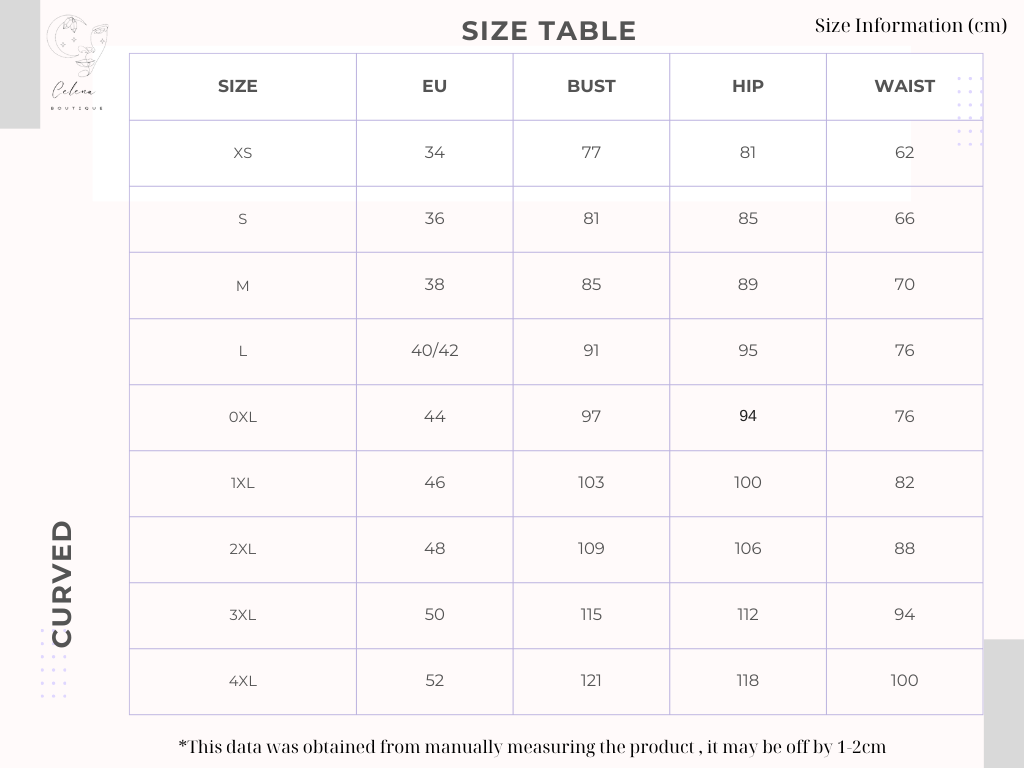1024x768 pixels.
Task: Select the EU column header
Action: [x=434, y=86]
